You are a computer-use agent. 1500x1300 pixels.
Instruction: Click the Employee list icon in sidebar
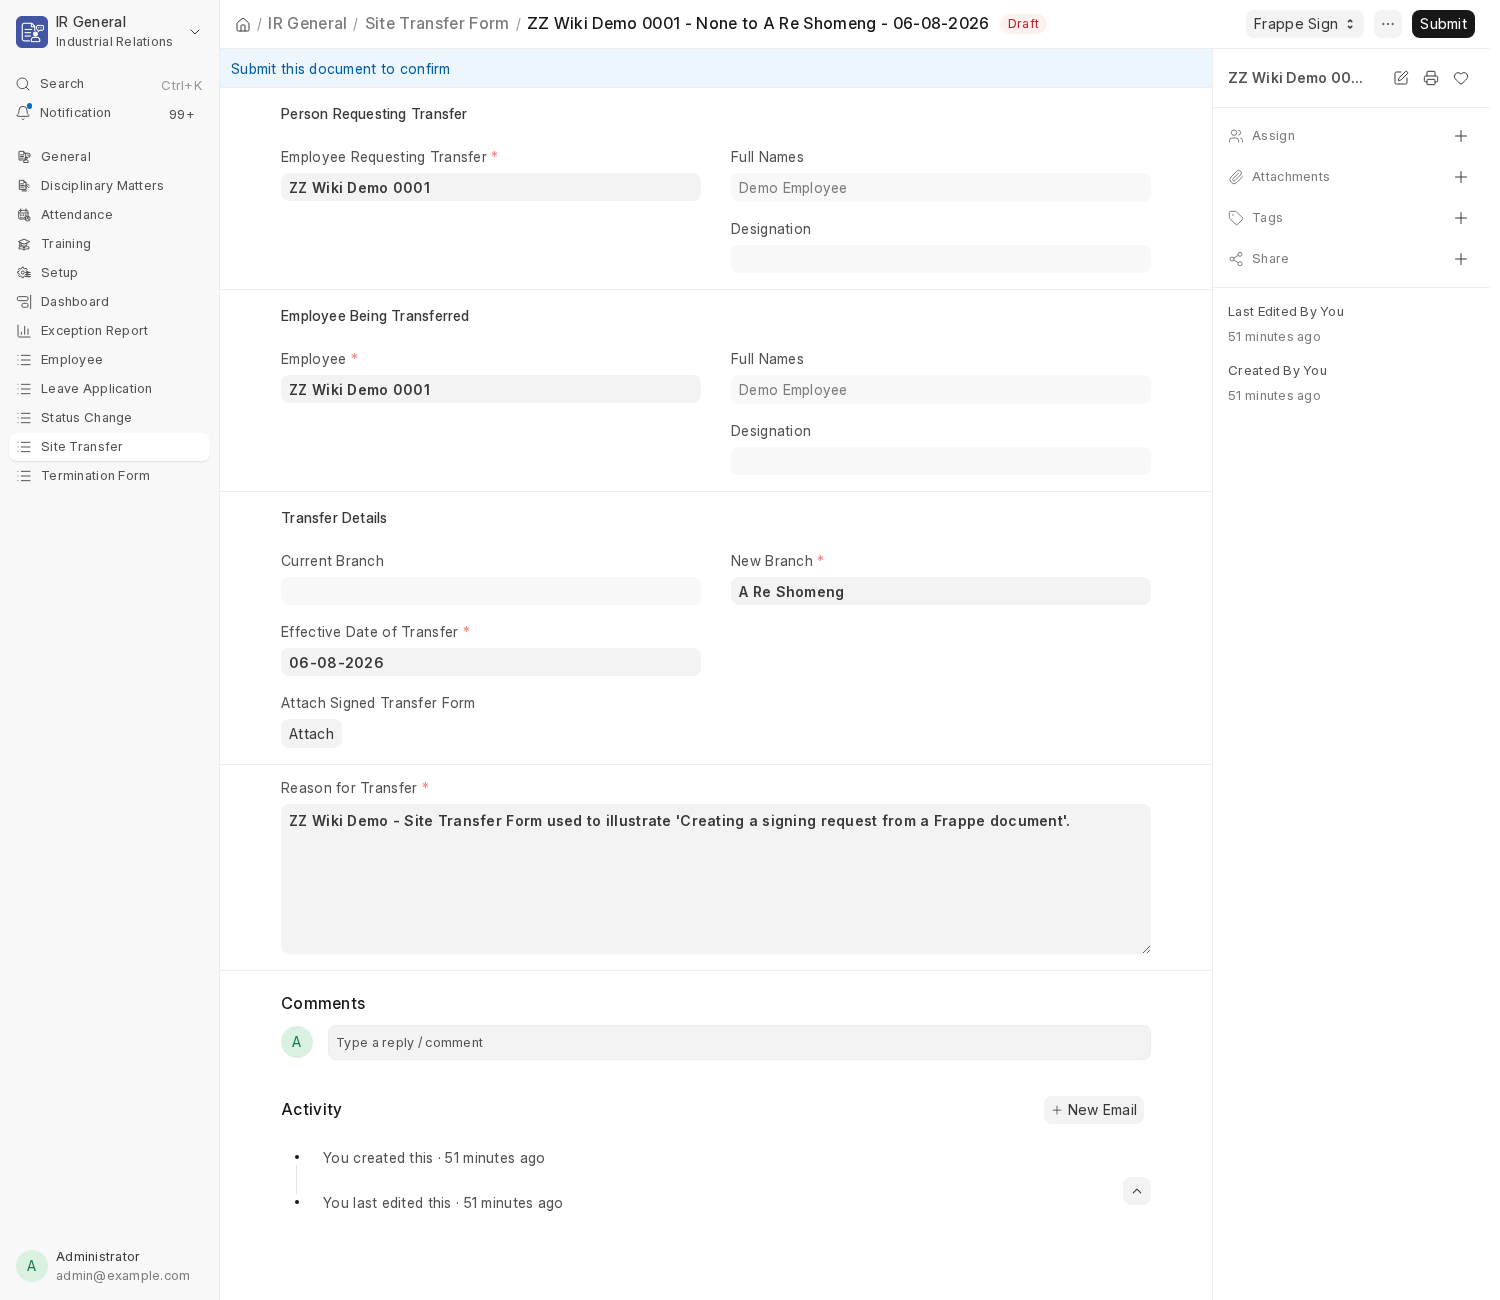pos(24,360)
